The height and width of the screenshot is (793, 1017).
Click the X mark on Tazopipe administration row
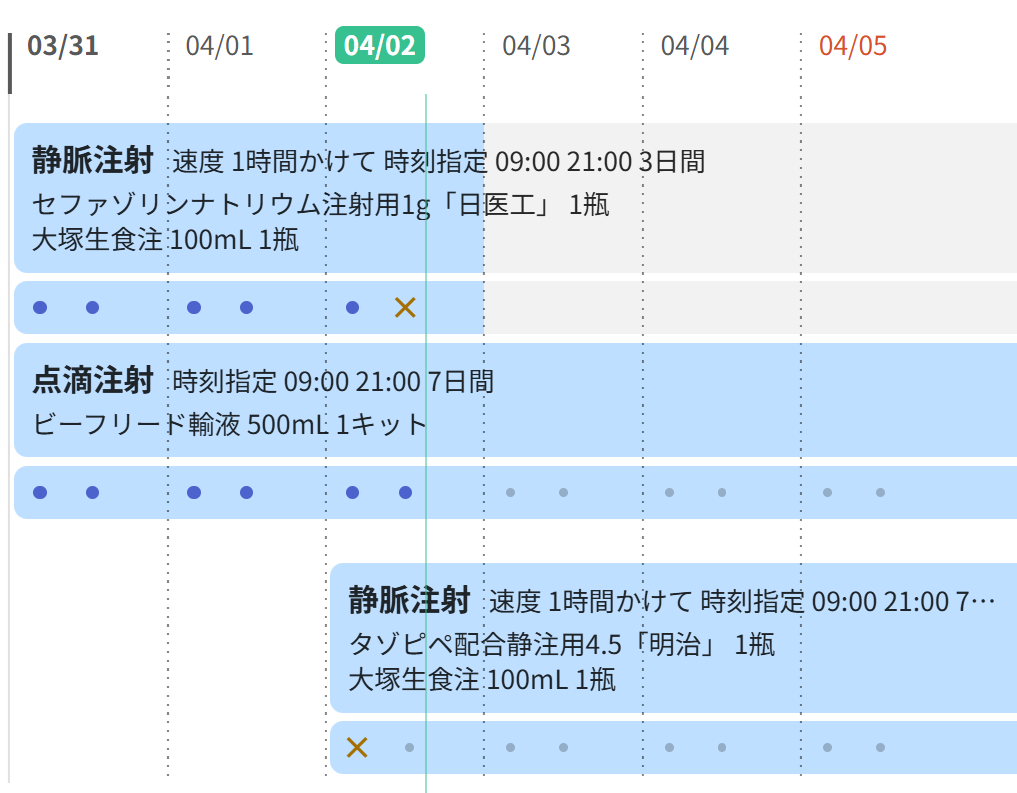357,747
